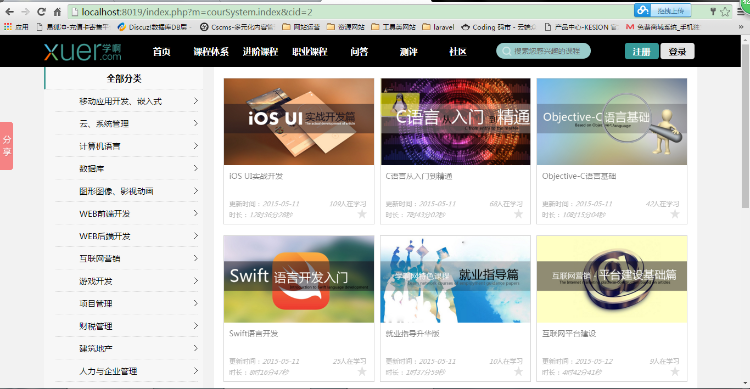Viewport: 750px width, 389px height.
Task: Expand the WEB前端开发 category chevron
Action: [196, 213]
